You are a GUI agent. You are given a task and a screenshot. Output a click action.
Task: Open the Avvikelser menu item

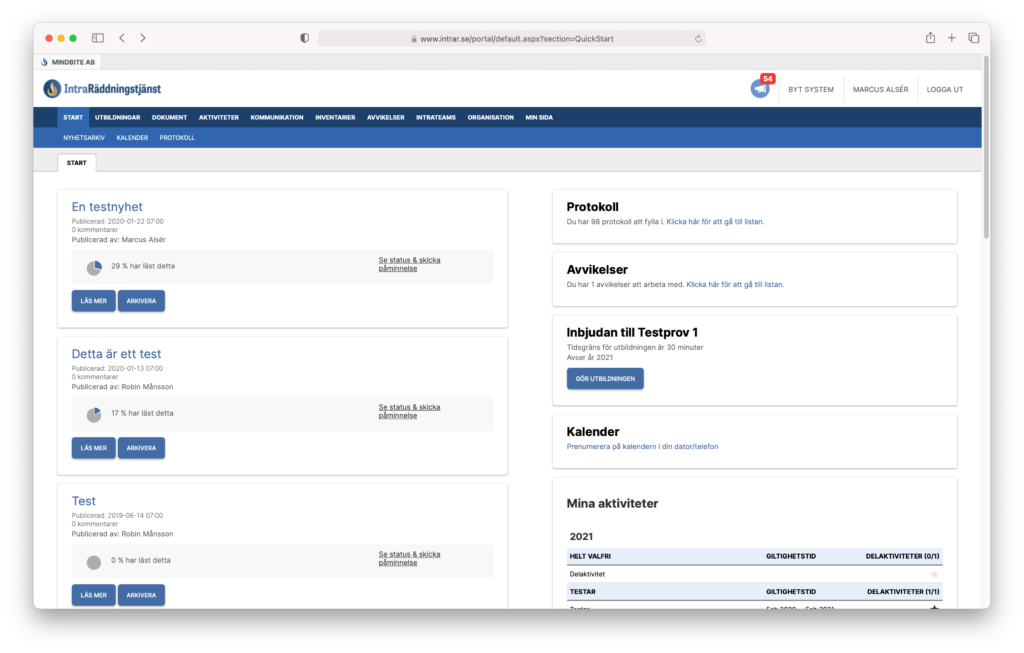385,117
